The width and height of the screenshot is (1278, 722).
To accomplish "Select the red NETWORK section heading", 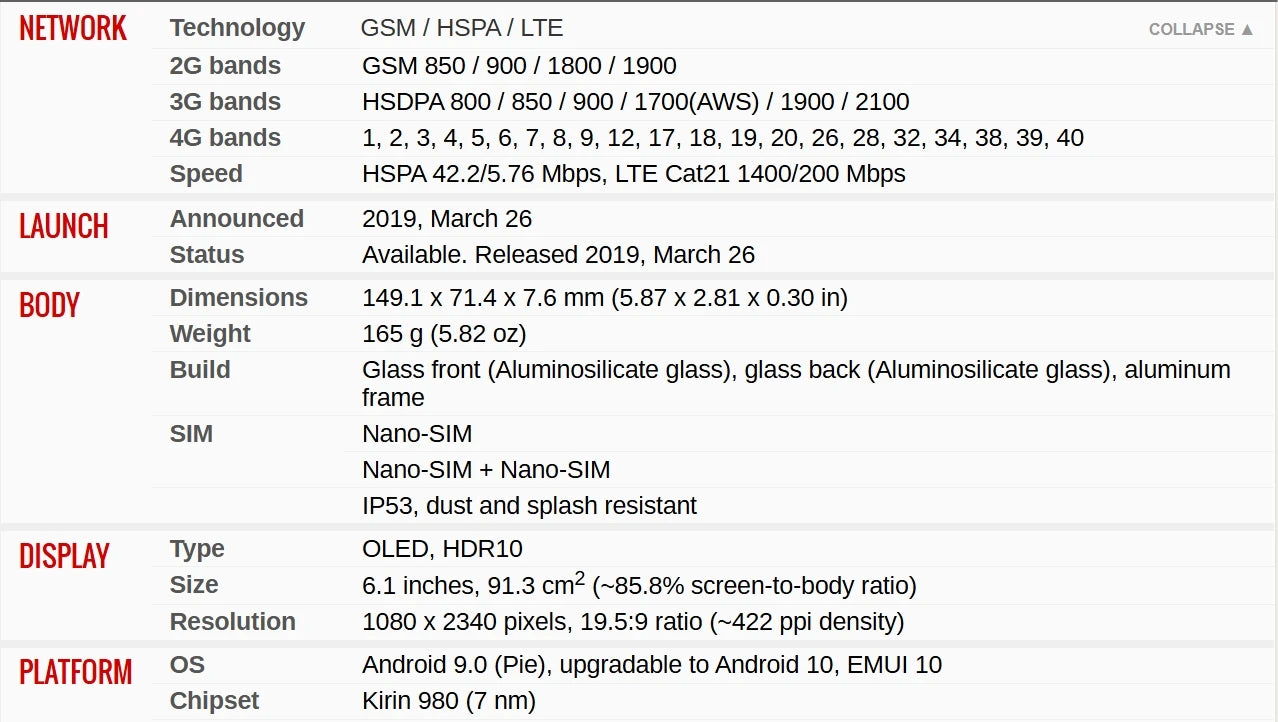I will click(x=71, y=28).
